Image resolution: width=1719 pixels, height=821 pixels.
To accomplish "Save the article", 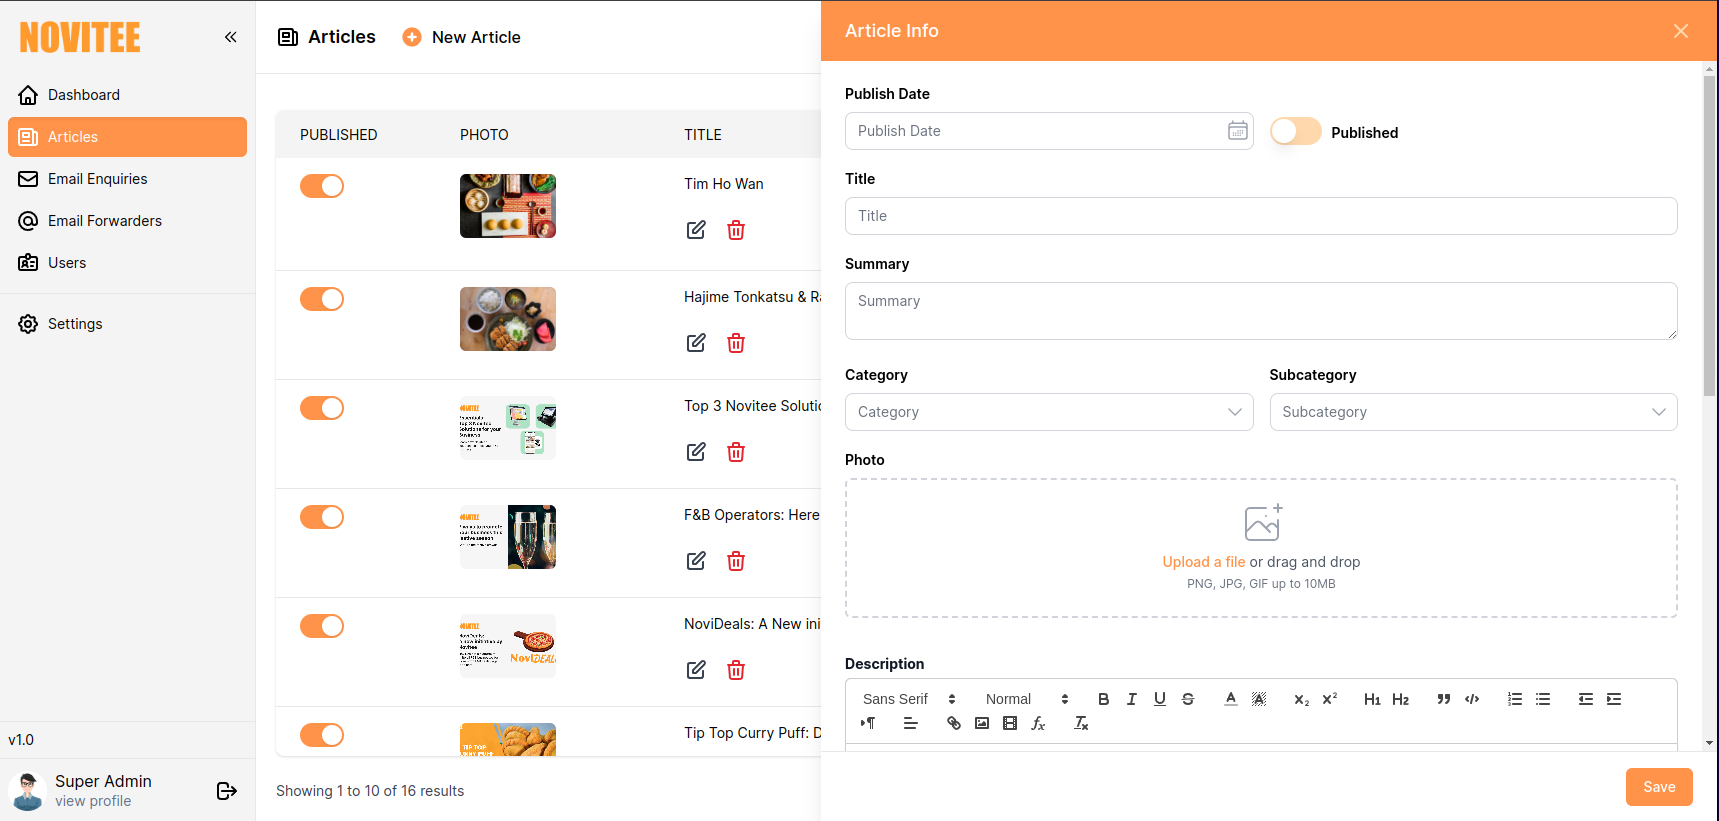I will [1658, 787].
